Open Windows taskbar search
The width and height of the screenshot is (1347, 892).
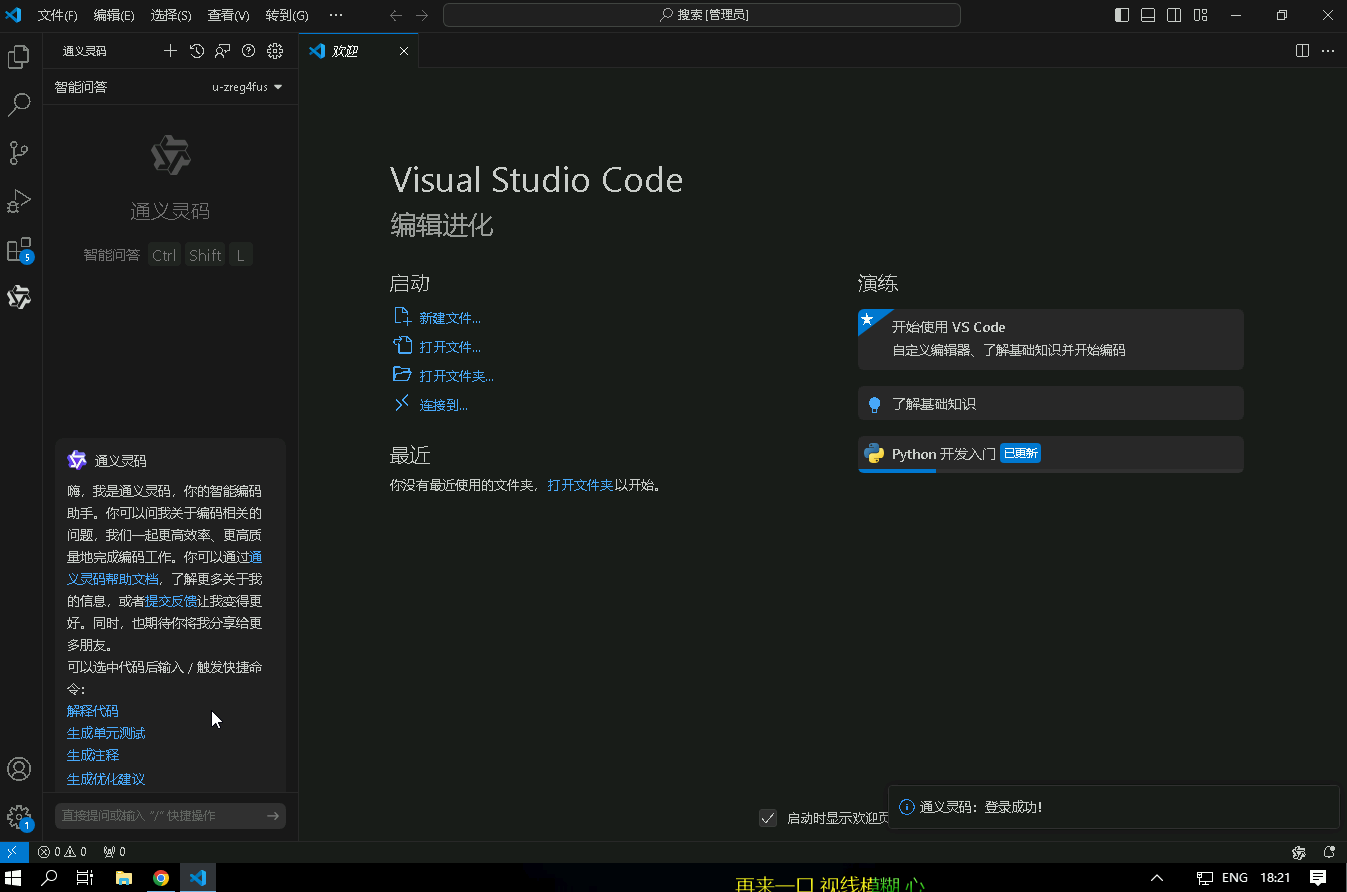click(49, 878)
